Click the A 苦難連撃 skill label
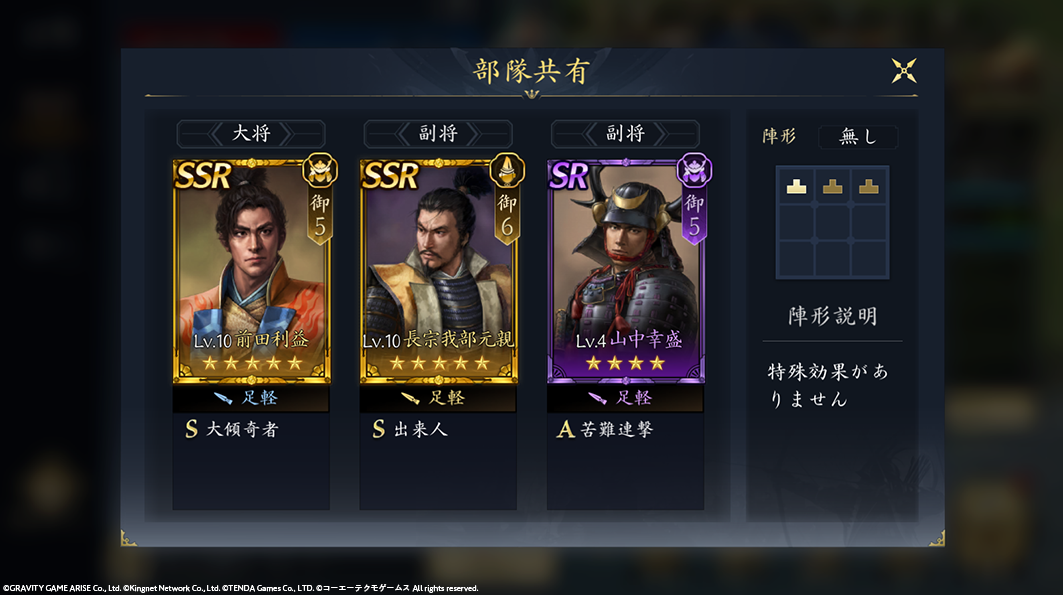 pos(605,429)
